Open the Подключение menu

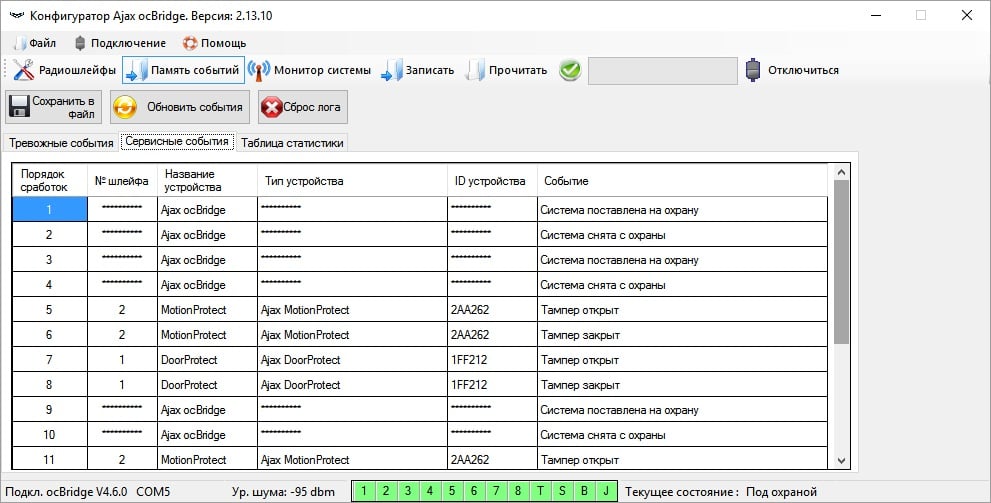tap(120, 43)
